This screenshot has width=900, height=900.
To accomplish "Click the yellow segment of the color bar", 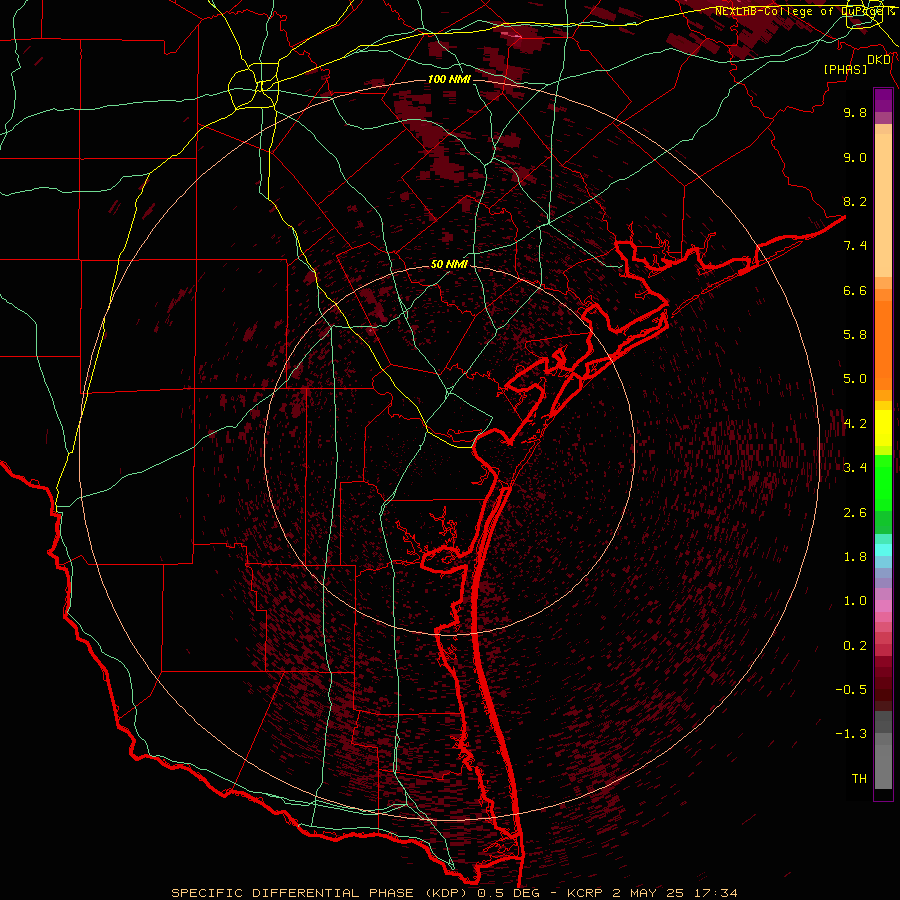I will 883,428.
